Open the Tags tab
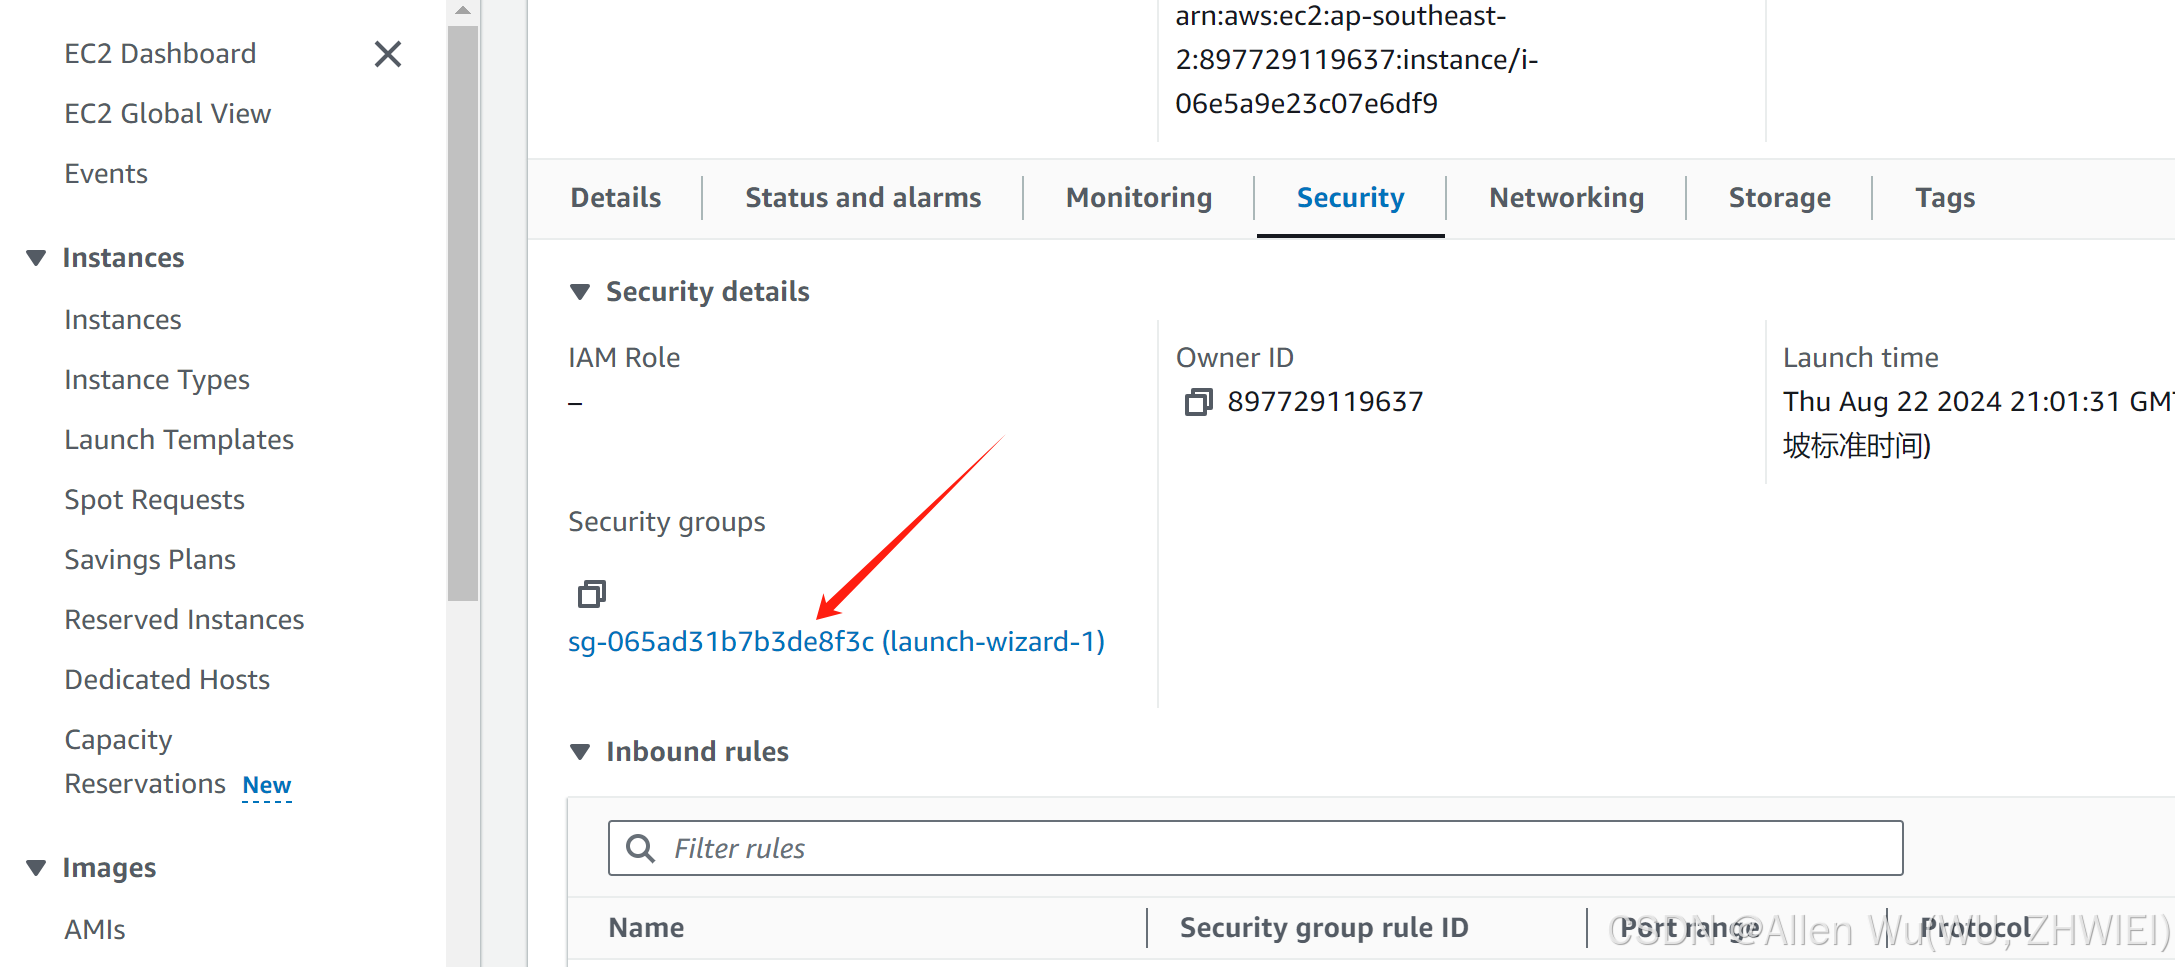 1945,198
